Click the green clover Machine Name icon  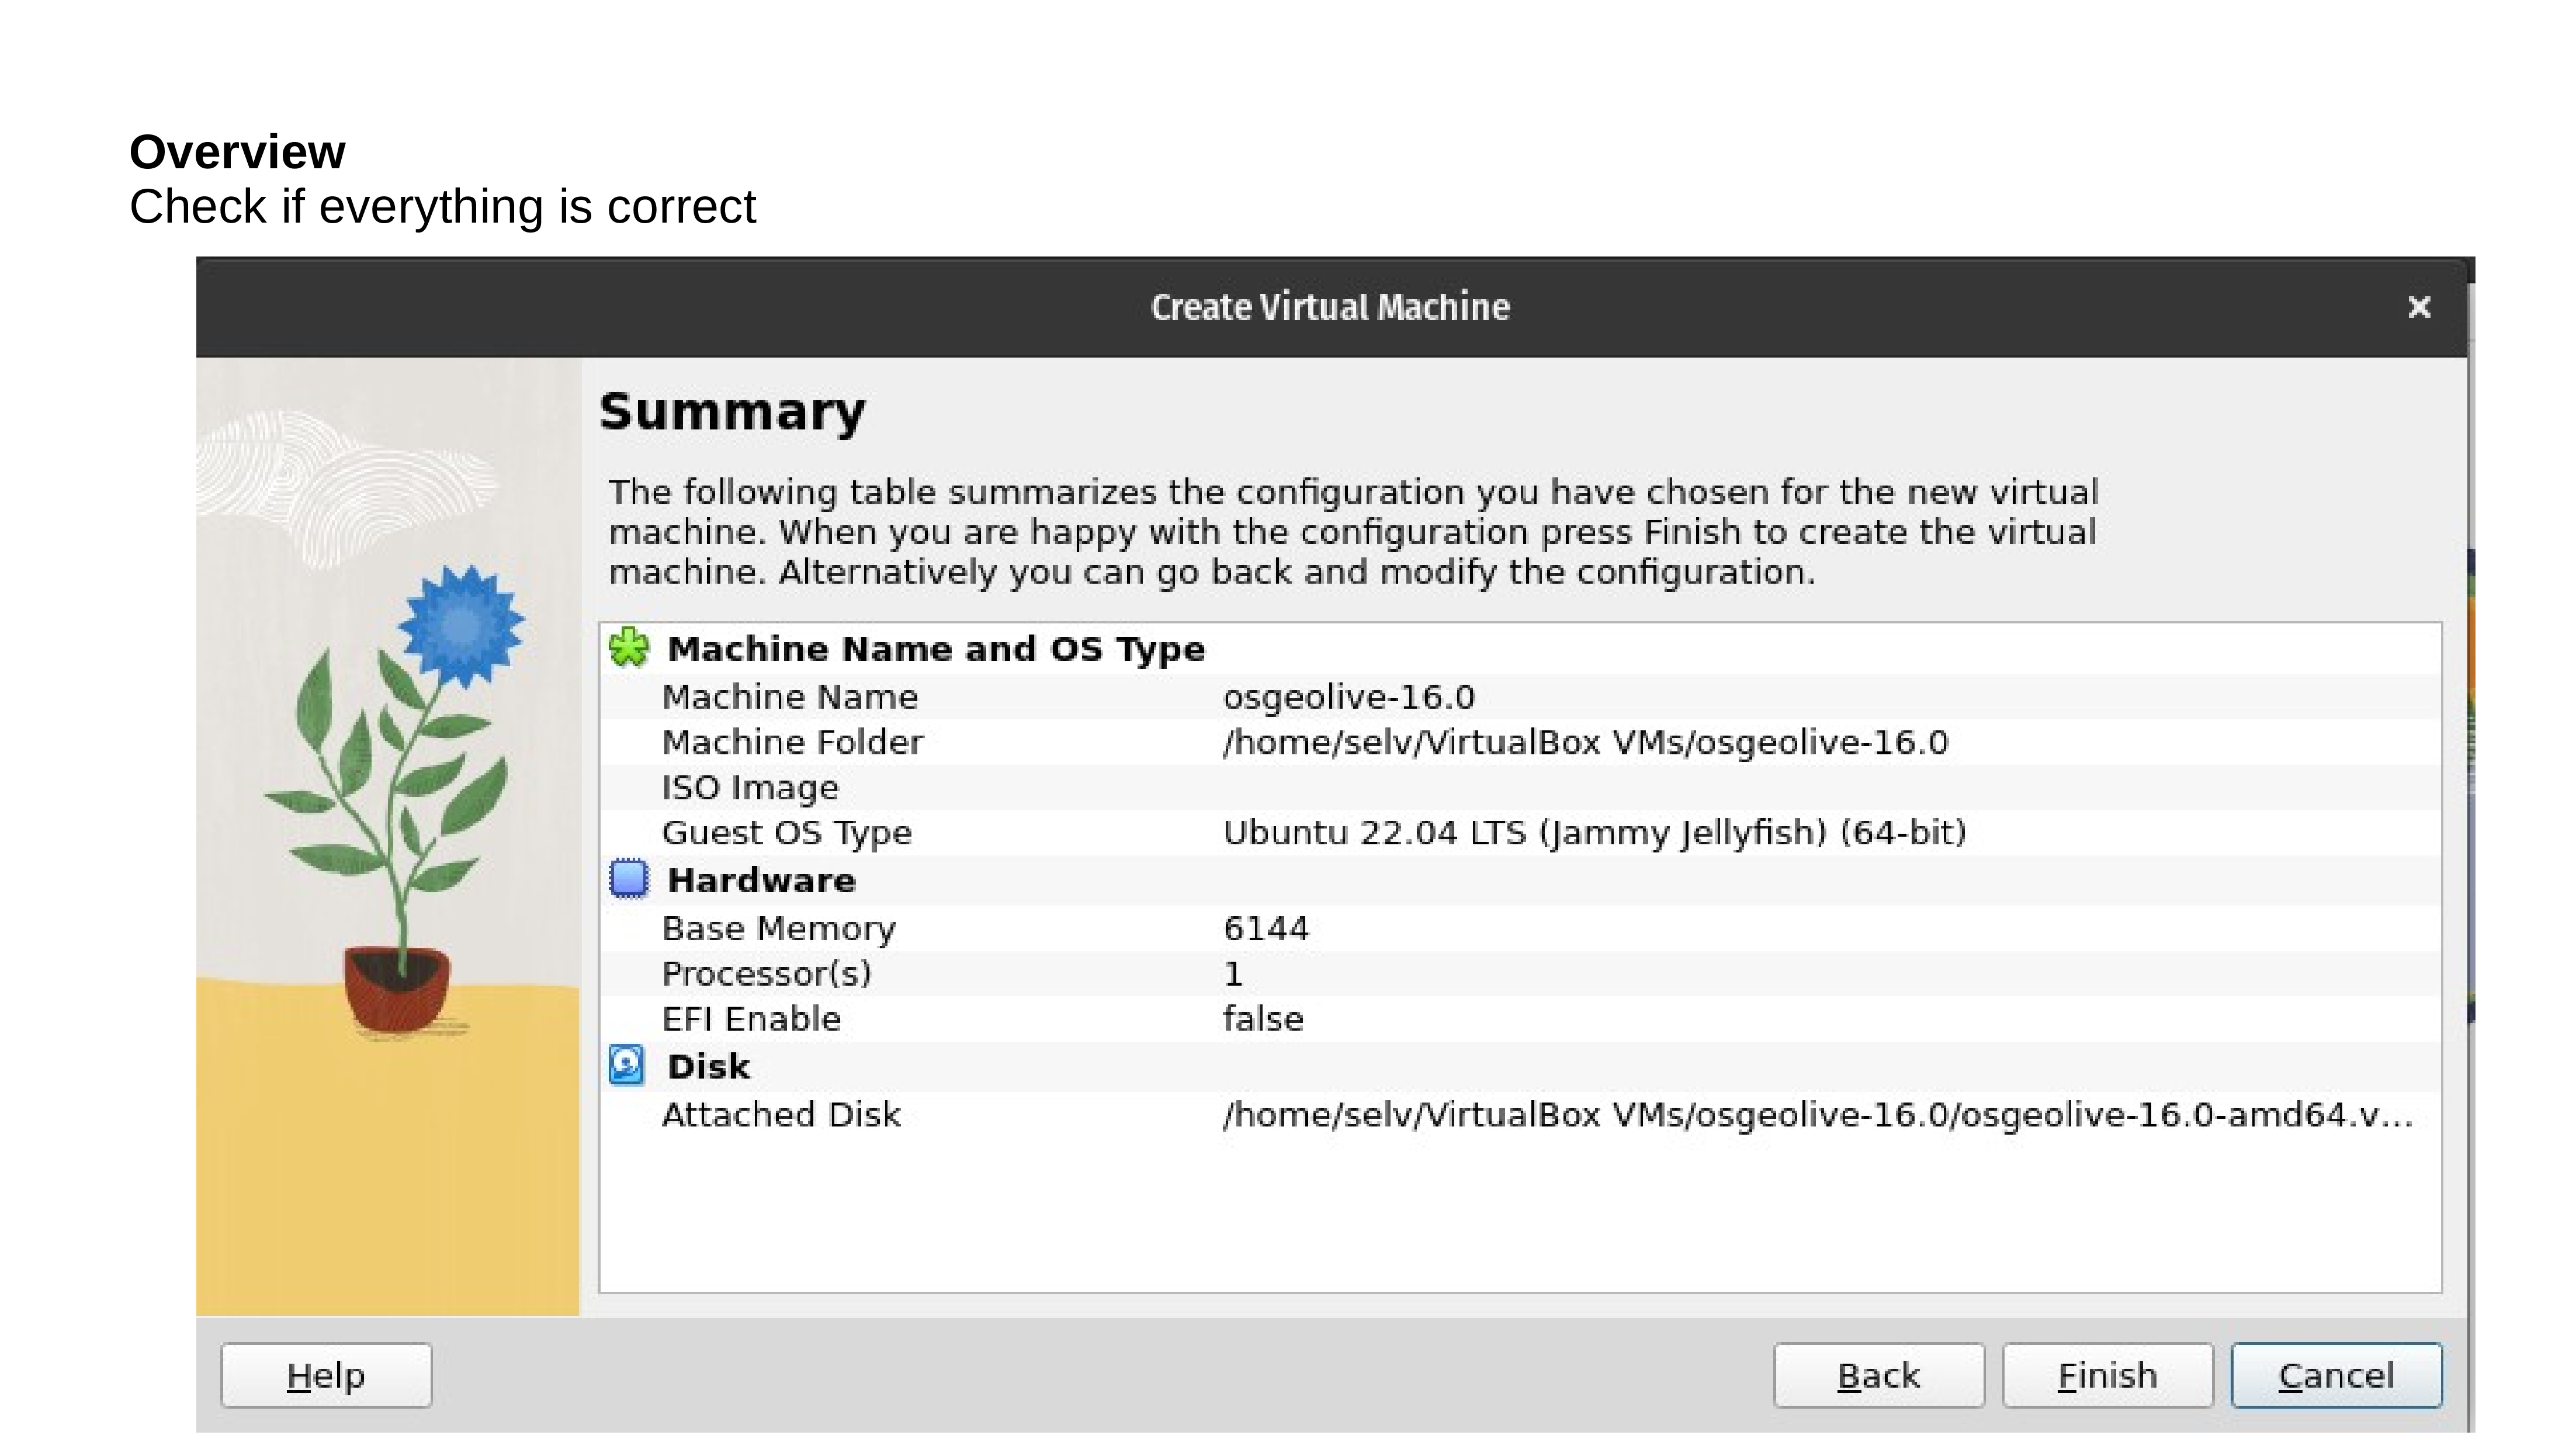[x=629, y=648]
